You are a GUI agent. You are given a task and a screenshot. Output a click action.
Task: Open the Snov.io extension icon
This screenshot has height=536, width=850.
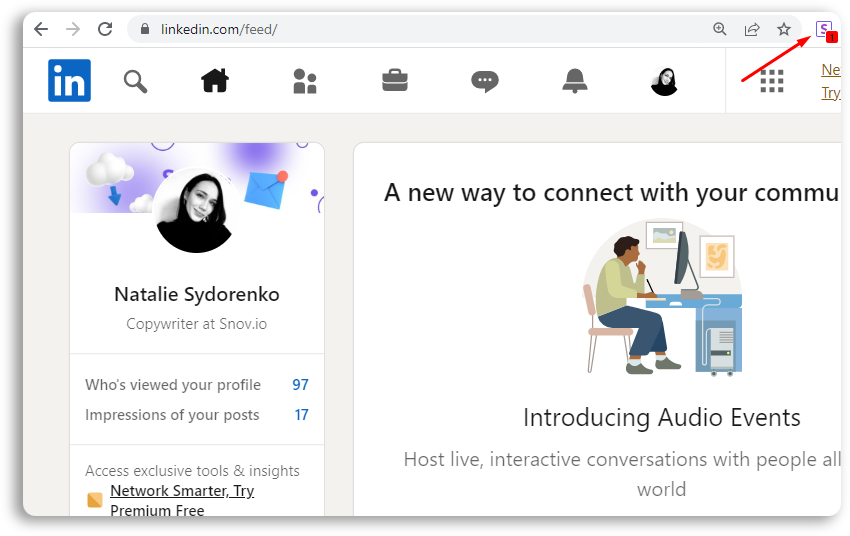tap(826, 30)
